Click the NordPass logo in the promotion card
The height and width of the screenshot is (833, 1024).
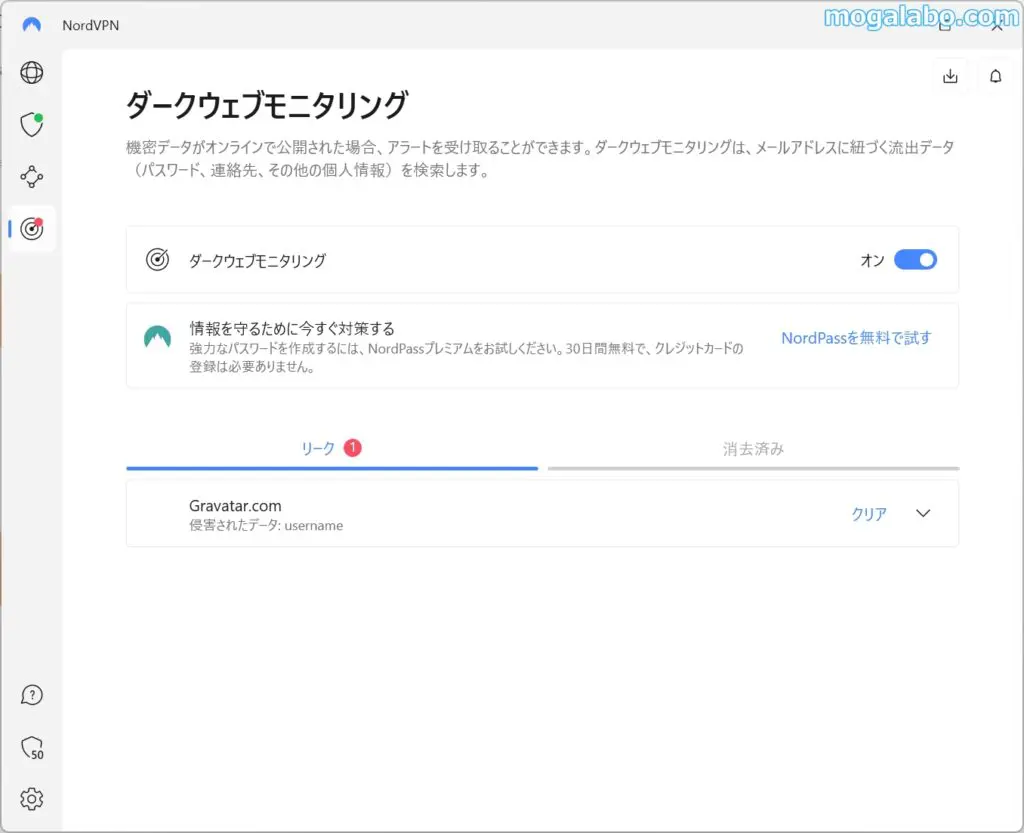157,338
